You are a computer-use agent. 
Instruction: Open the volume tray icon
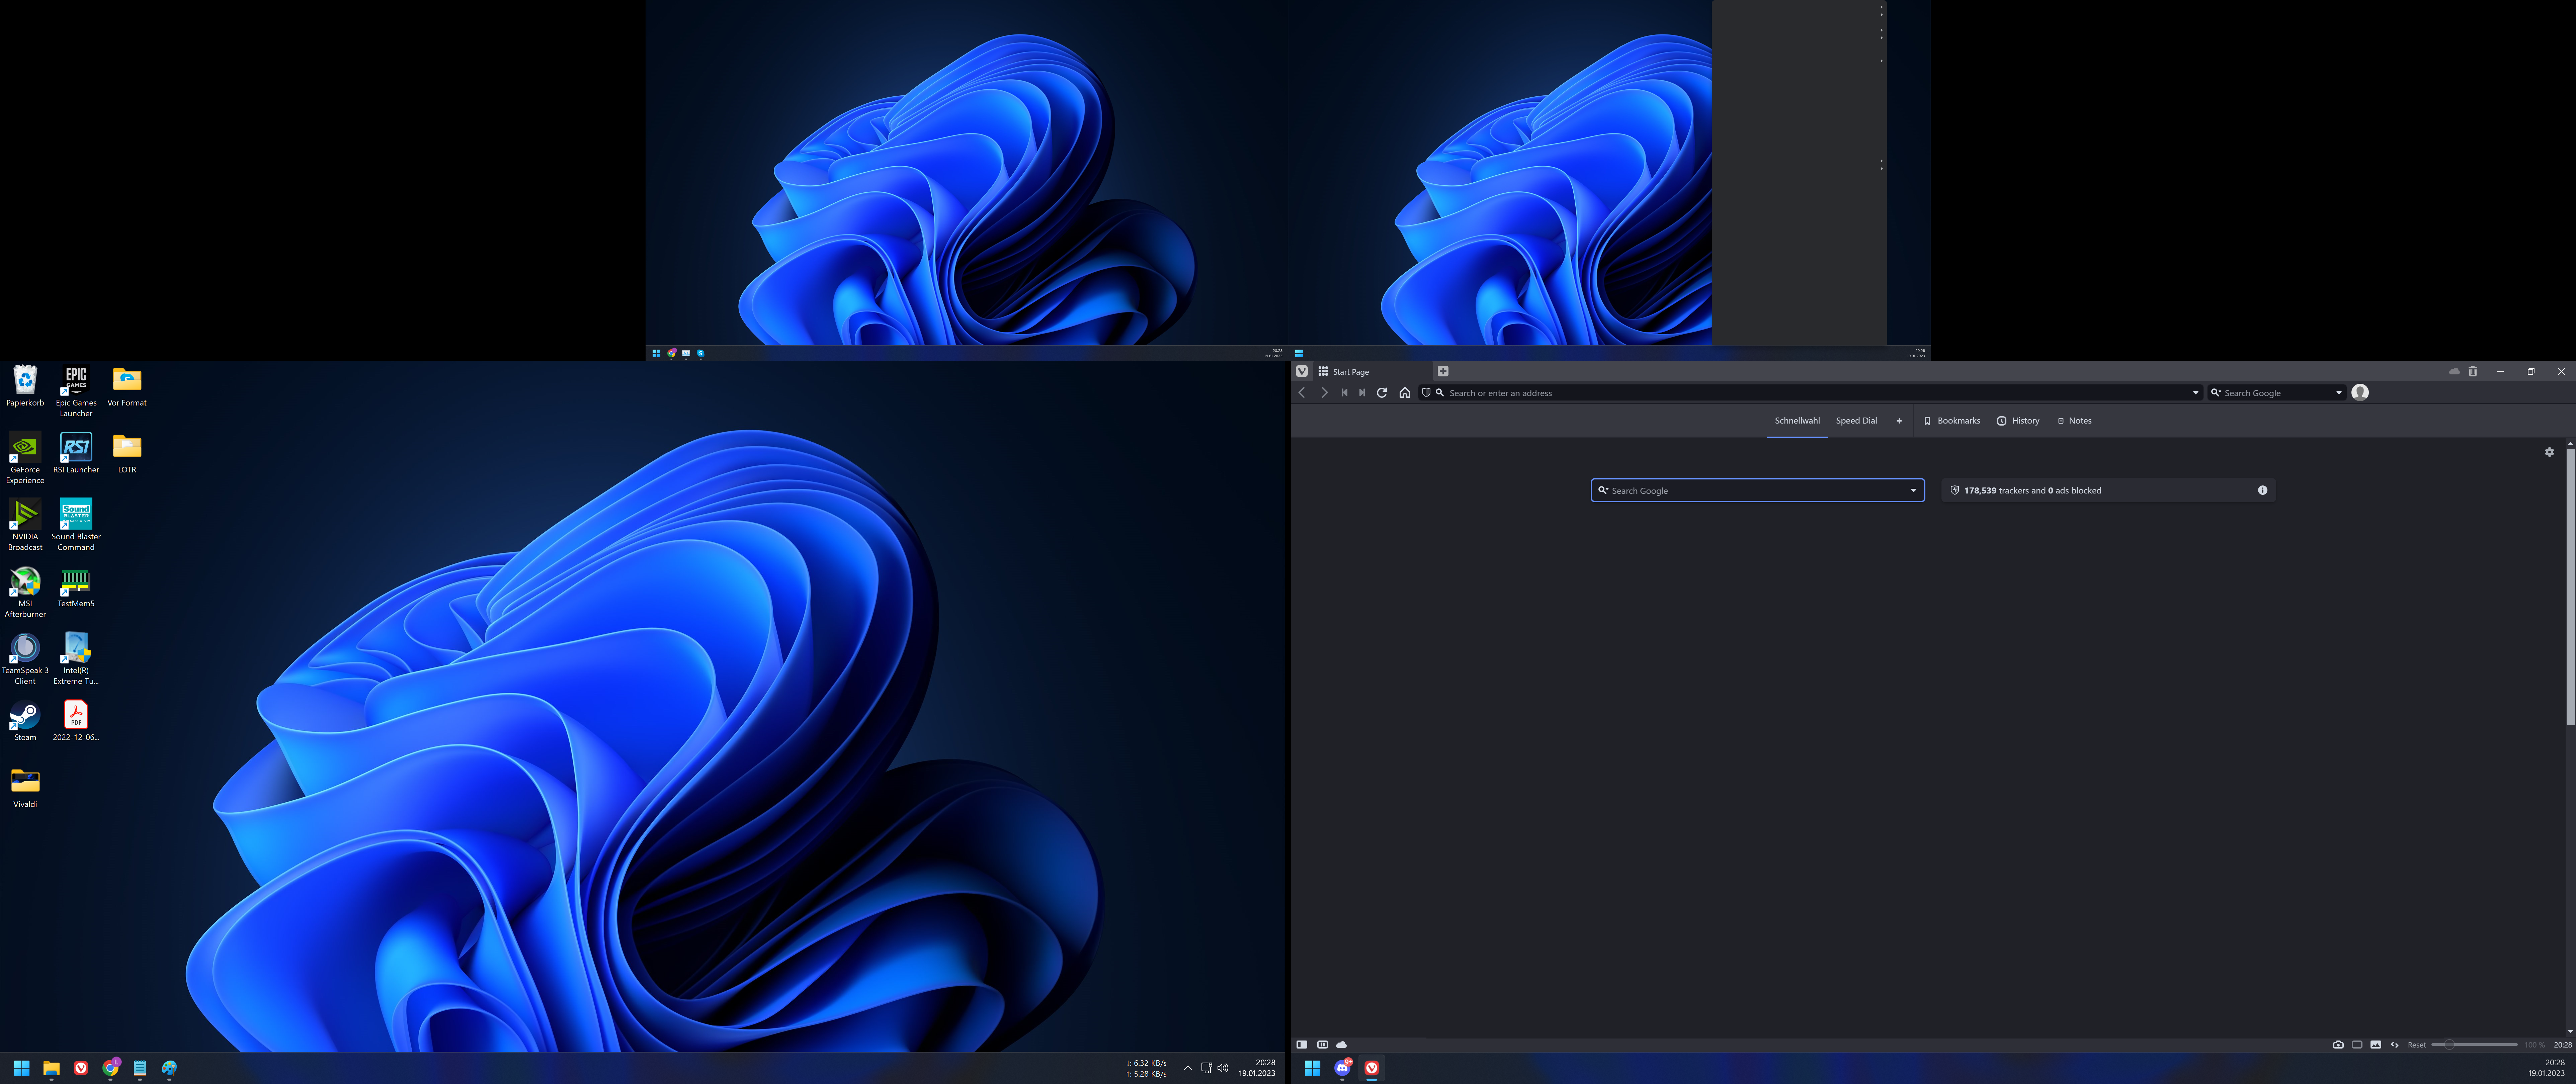1223,1068
